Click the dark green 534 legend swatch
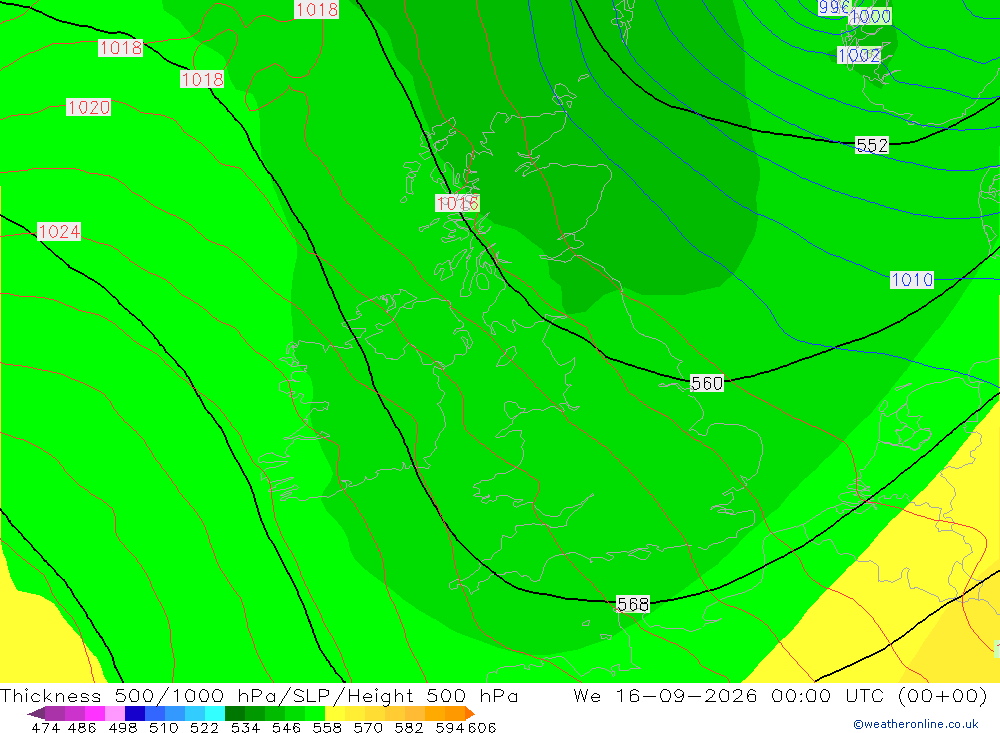Image resolution: width=1000 pixels, height=733 pixels. pos(235,713)
